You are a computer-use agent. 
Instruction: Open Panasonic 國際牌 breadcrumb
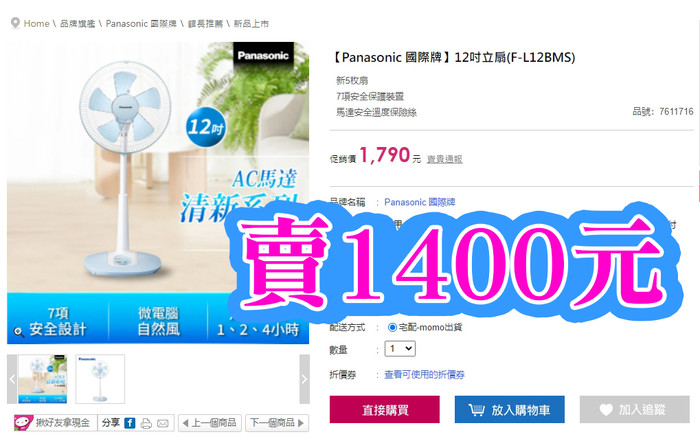(141, 24)
